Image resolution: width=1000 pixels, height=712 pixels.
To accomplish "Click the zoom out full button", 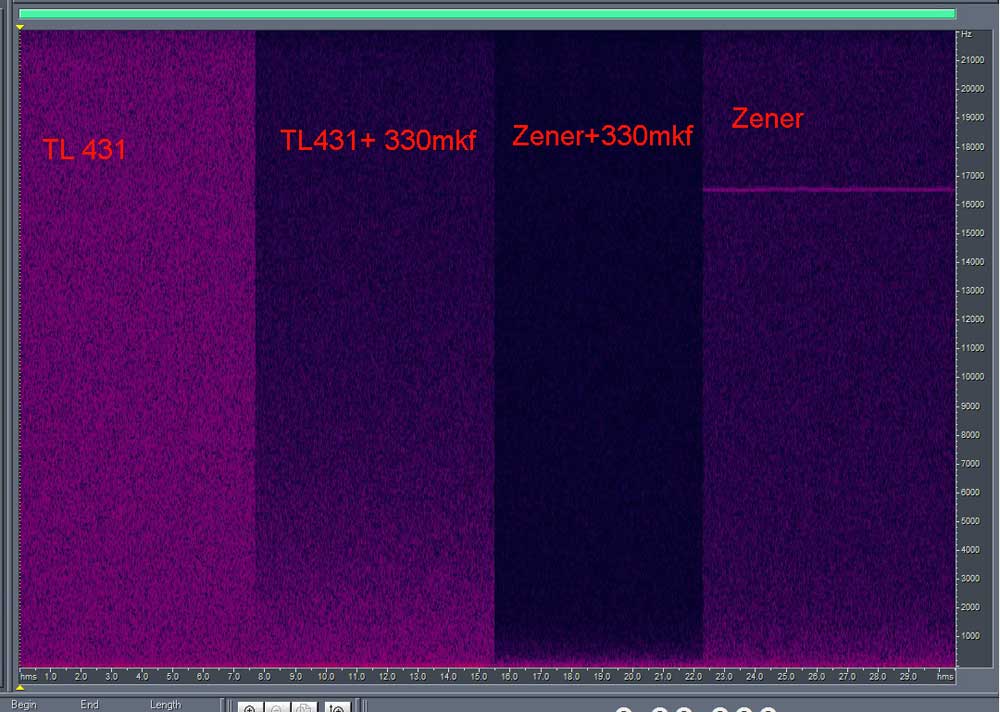I will click(304, 707).
